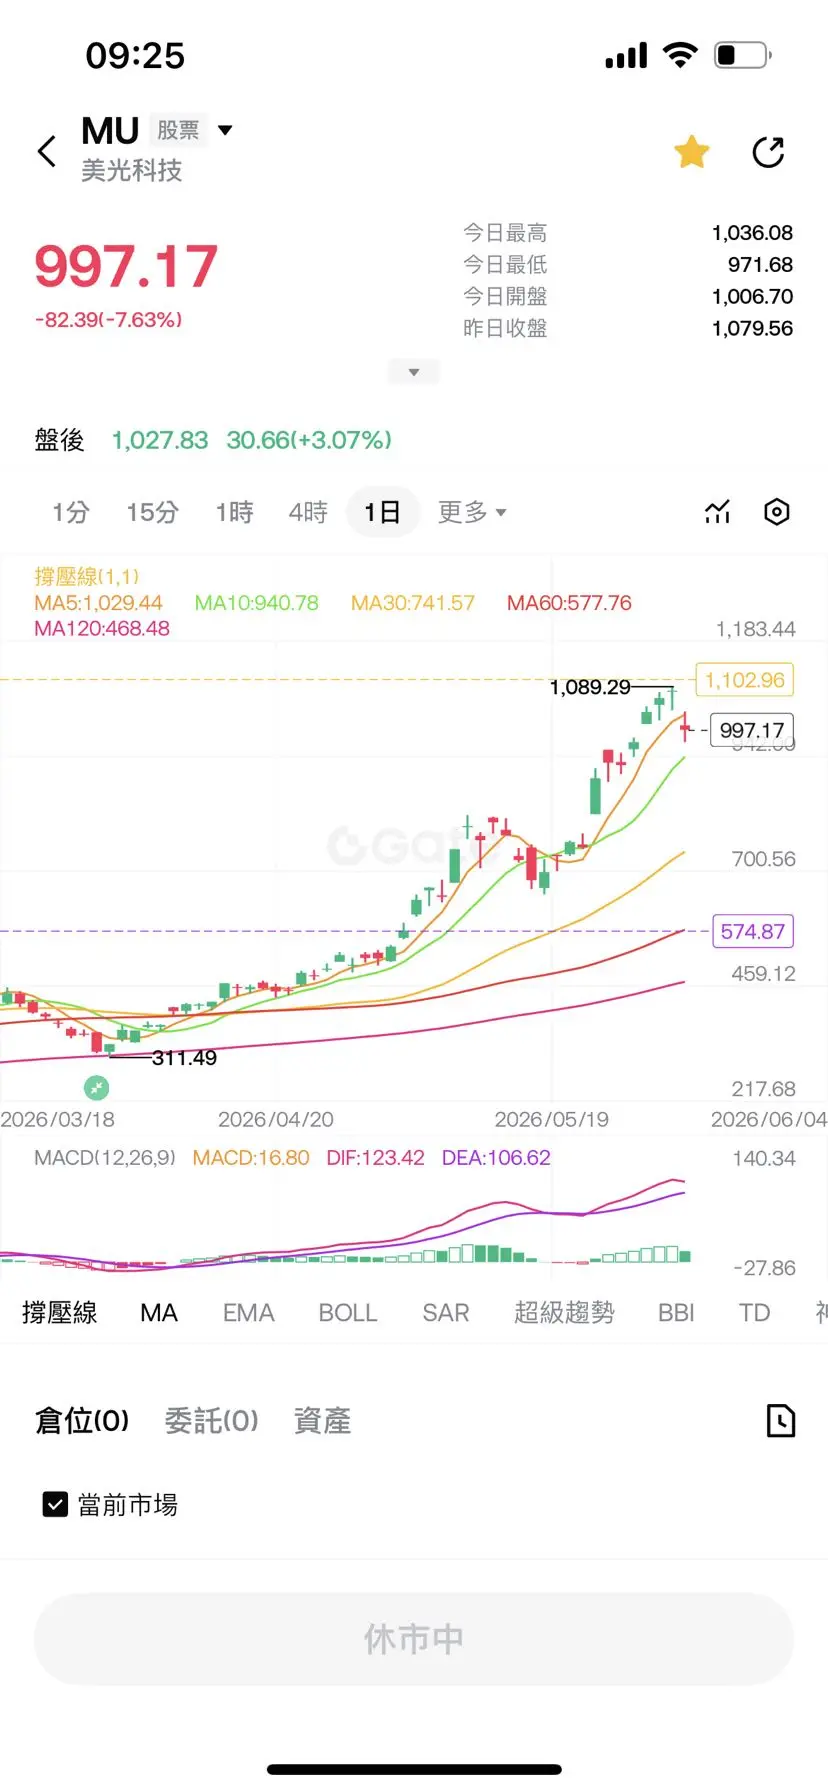Open order history document icon
Viewport: 828px width, 1792px height.
pos(780,1420)
